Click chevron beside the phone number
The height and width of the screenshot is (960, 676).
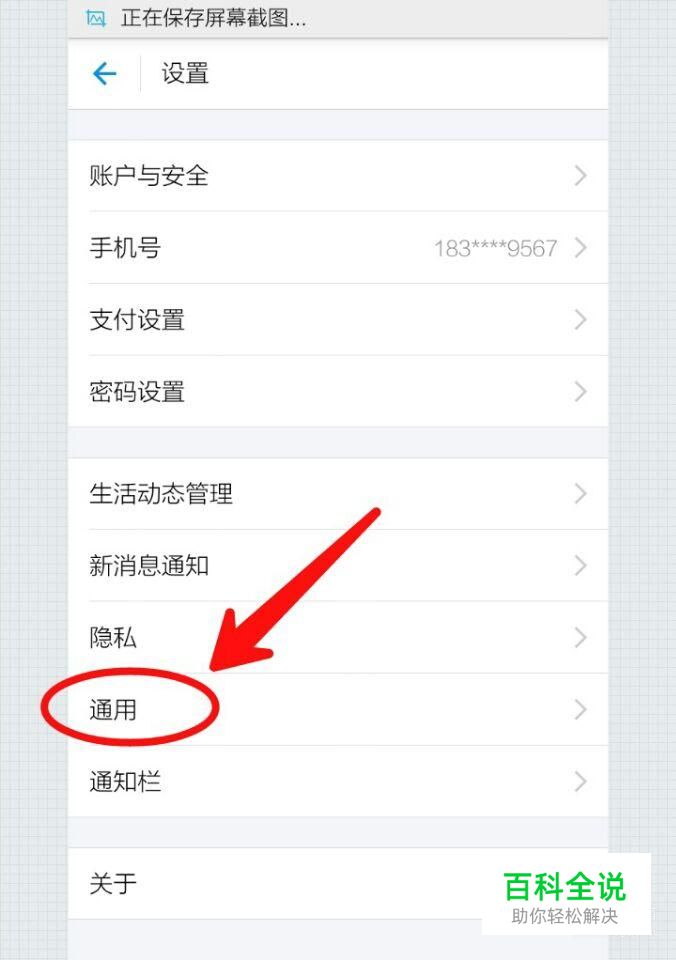tap(580, 248)
